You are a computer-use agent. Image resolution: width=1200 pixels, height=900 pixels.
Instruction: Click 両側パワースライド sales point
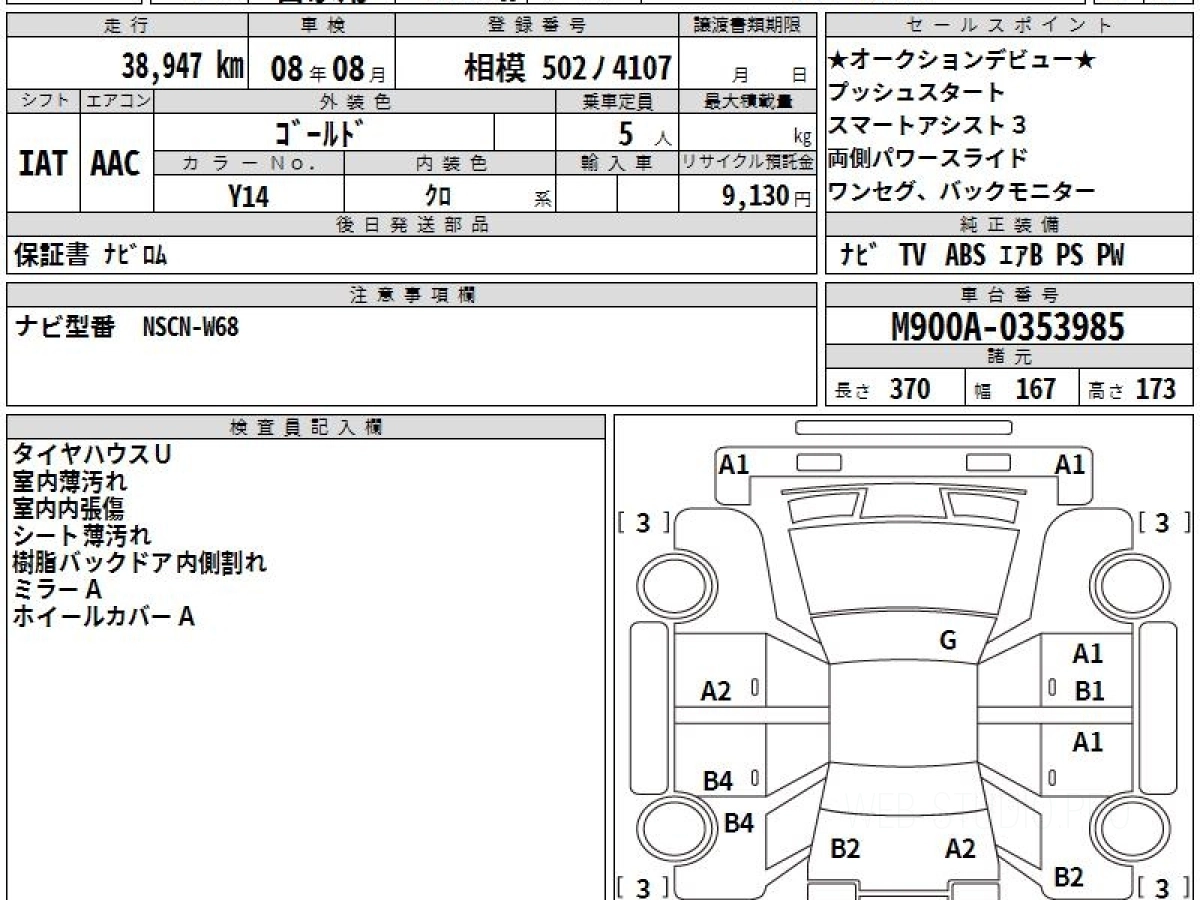click(927, 158)
